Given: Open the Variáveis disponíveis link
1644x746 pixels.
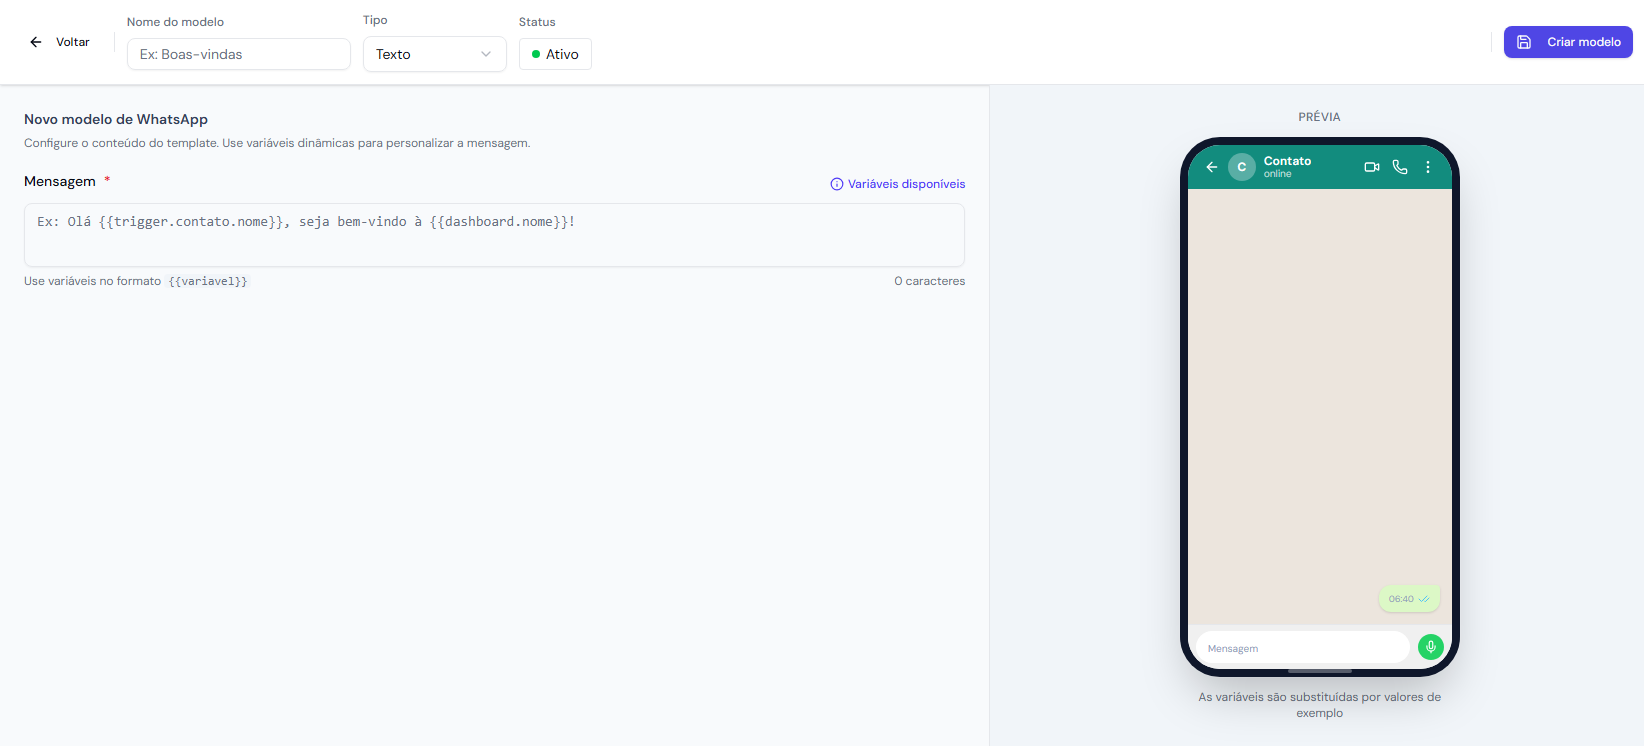Looking at the screenshot, I should point(906,184).
